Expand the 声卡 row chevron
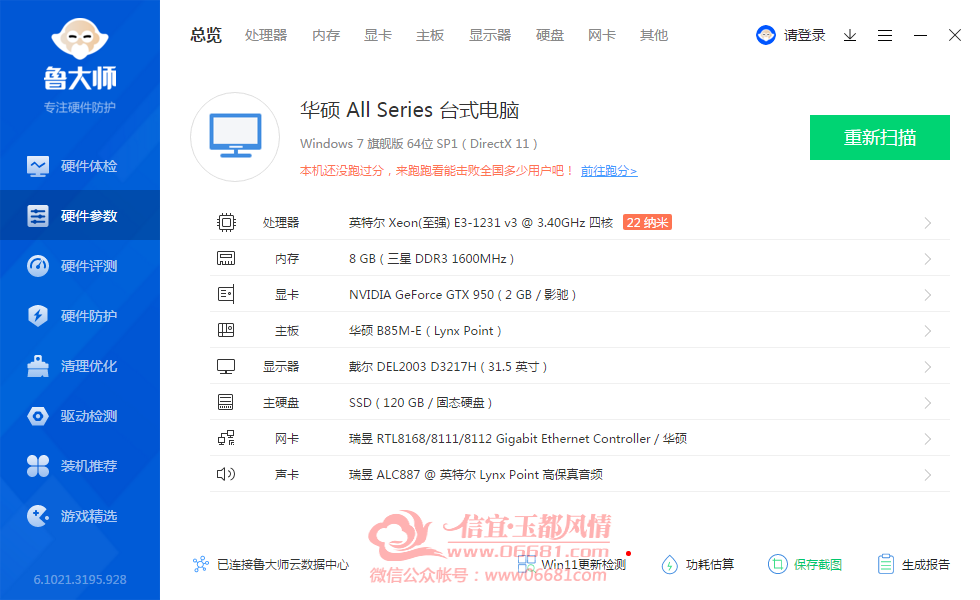The height and width of the screenshot is (600, 980). pos(928,474)
